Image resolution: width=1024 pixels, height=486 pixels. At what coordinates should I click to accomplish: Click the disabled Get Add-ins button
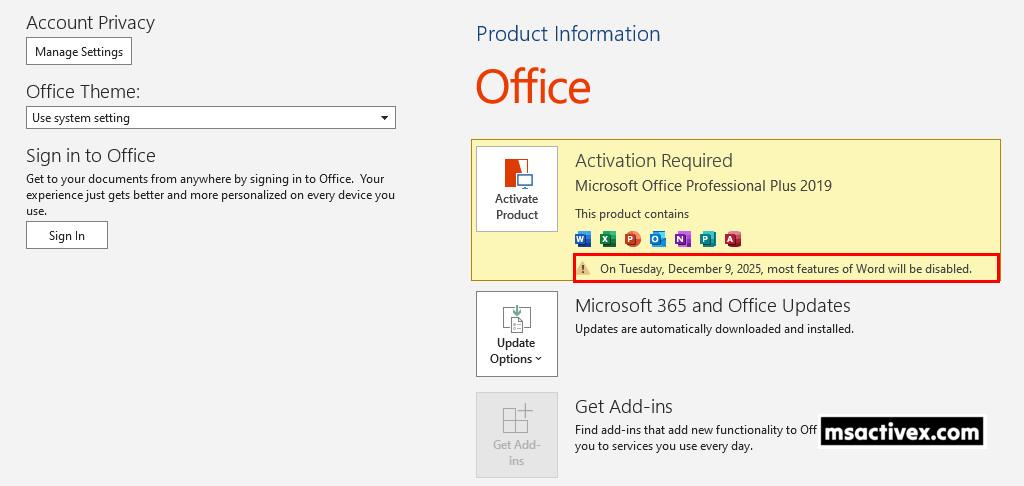[516, 434]
